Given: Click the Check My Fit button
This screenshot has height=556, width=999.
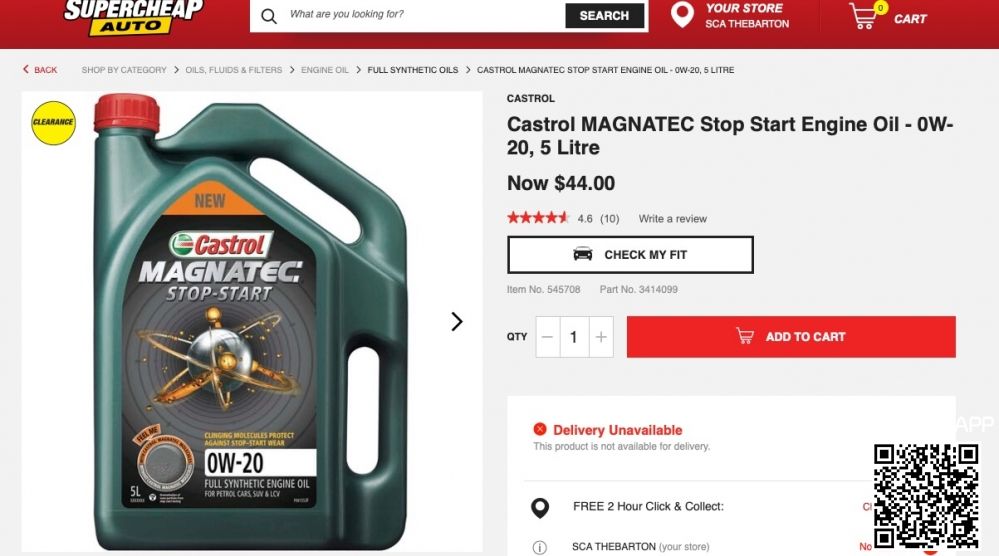Looking at the screenshot, I should pos(630,255).
